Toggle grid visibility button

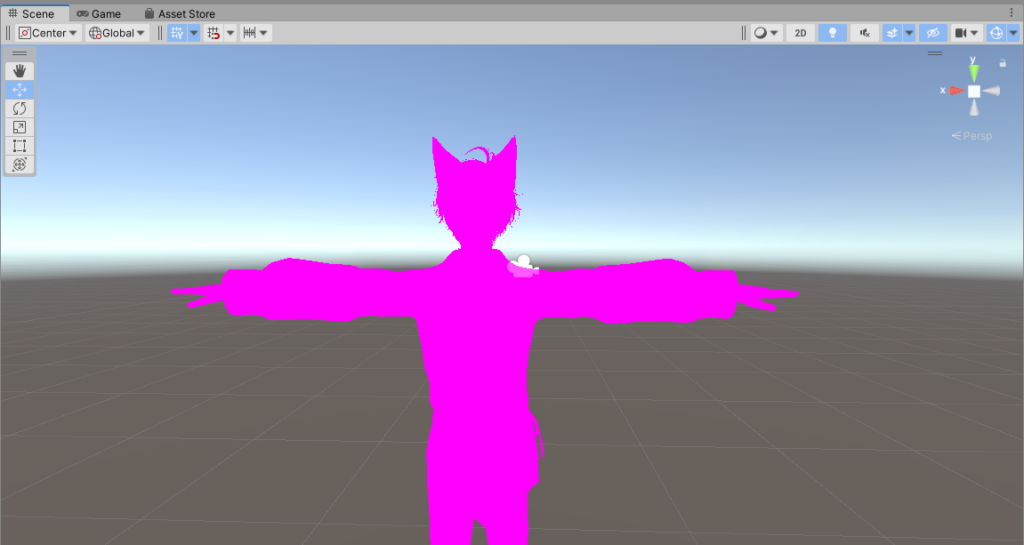(177, 33)
